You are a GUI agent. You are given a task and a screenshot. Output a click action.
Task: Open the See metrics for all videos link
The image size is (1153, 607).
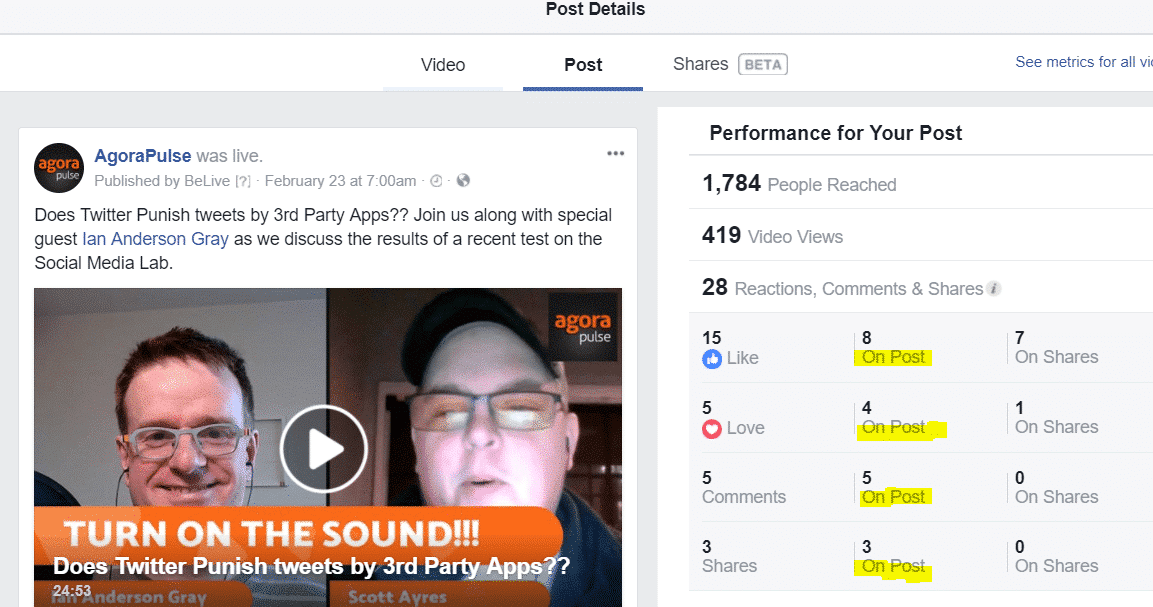coord(1084,62)
